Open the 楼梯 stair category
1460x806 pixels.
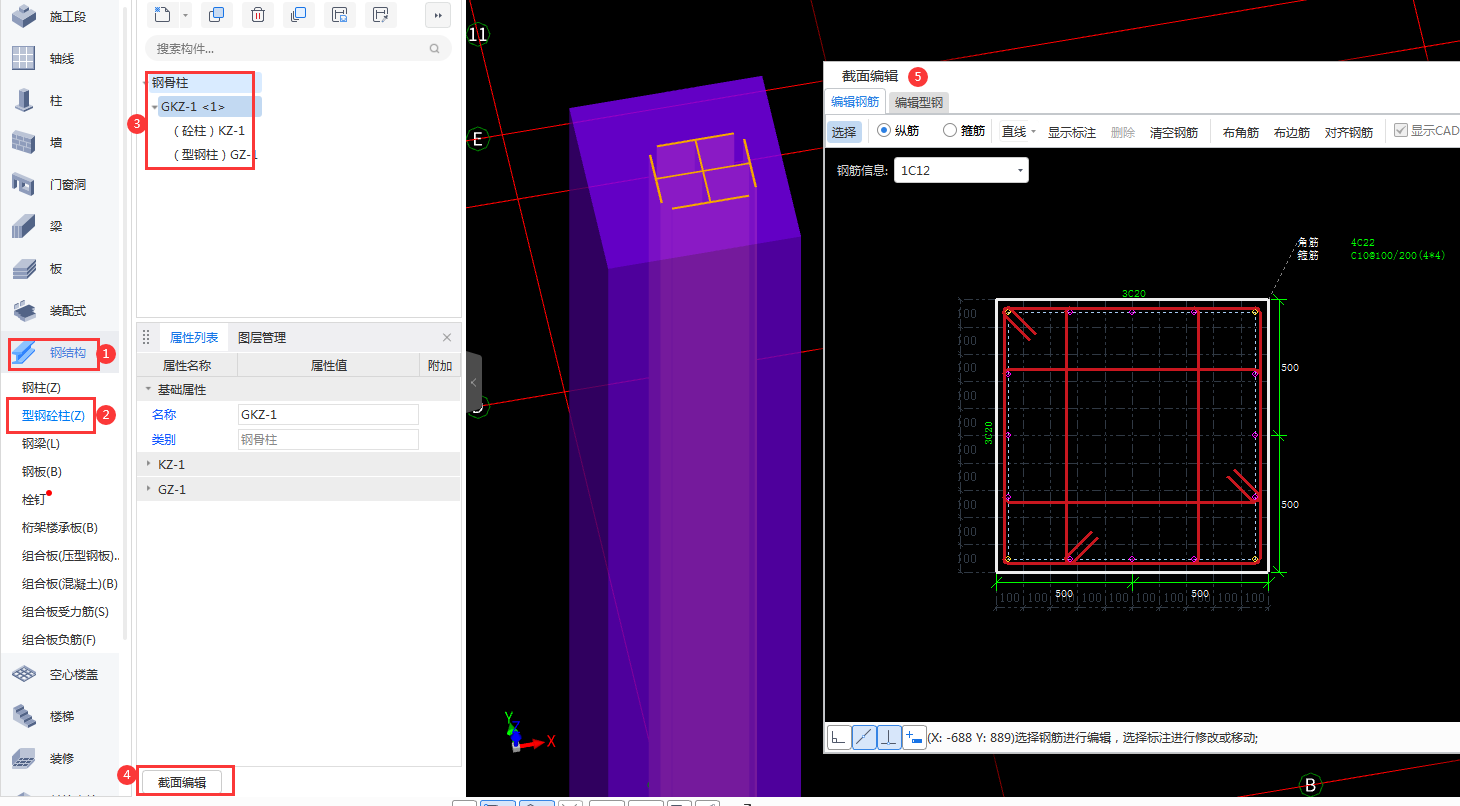click(61, 717)
